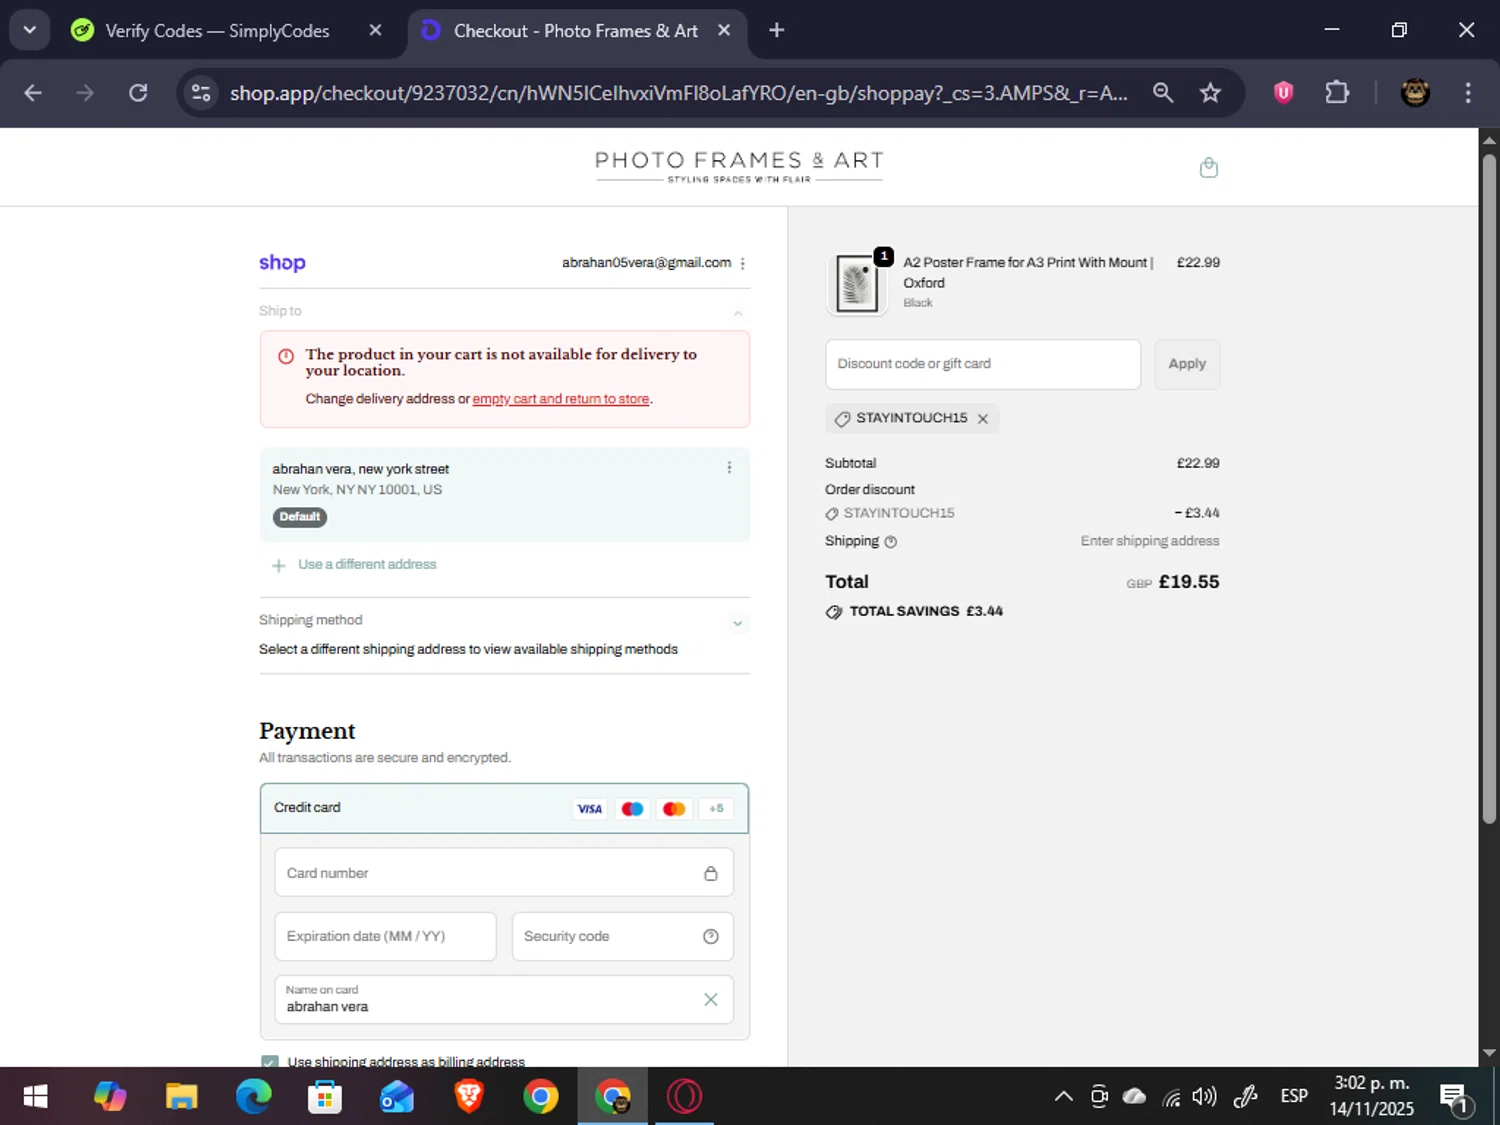This screenshot has height=1125, width=1500.
Task: Bookmark this page with the star icon
Action: [1210, 93]
